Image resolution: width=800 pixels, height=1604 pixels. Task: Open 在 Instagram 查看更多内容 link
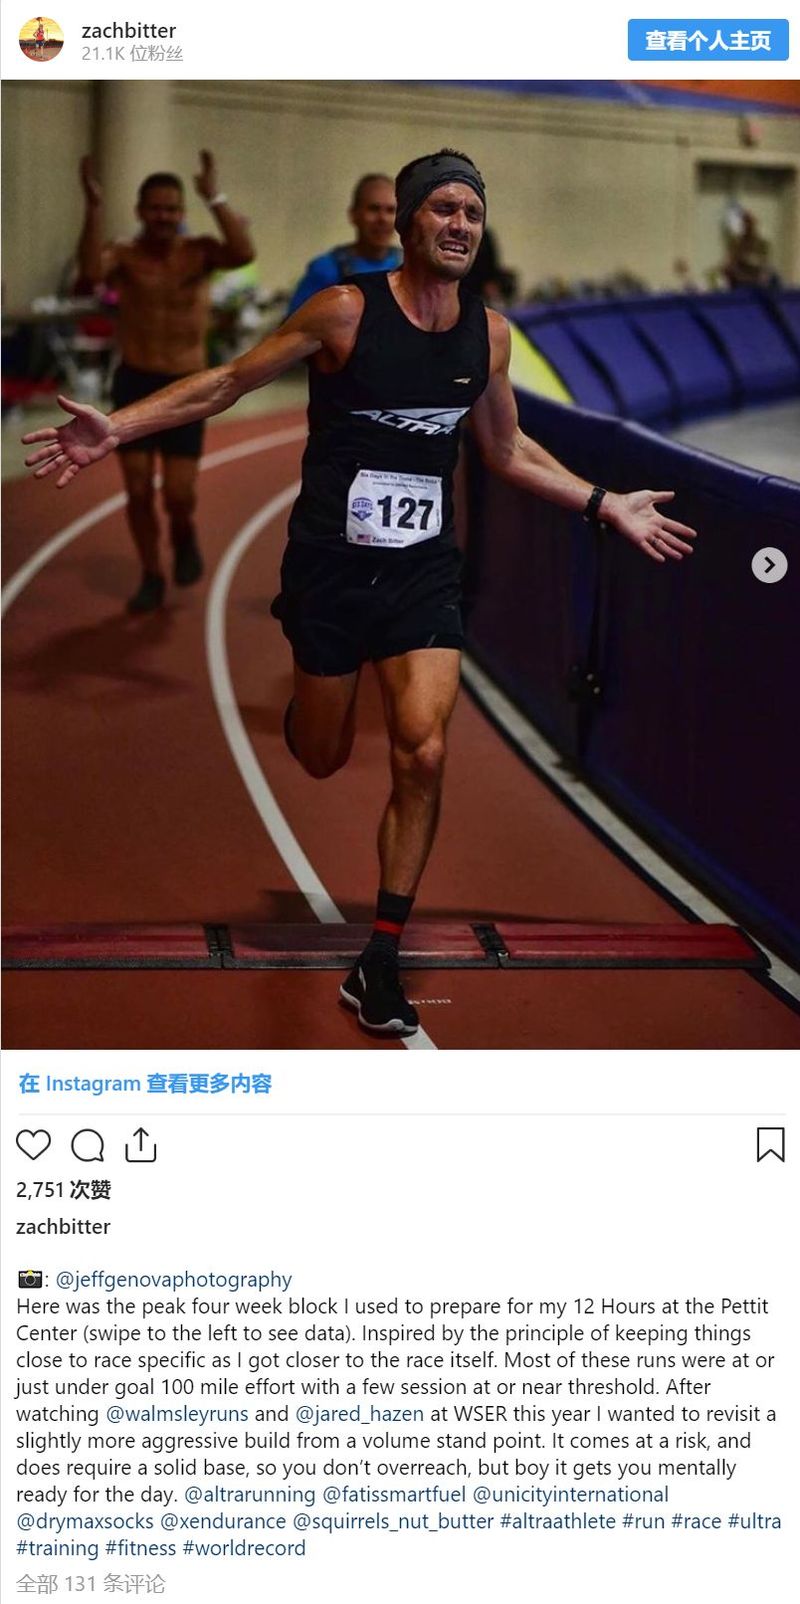click(145, 1083)
